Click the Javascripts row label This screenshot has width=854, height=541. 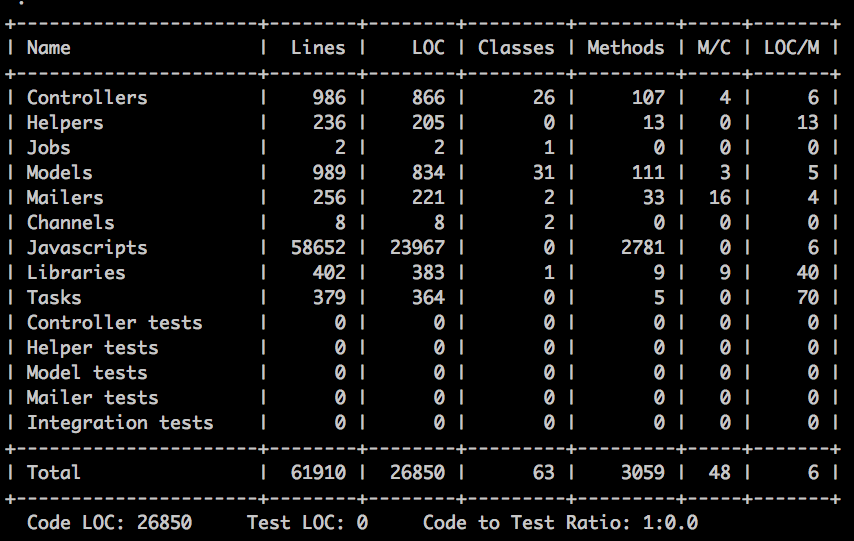[87, 247]
